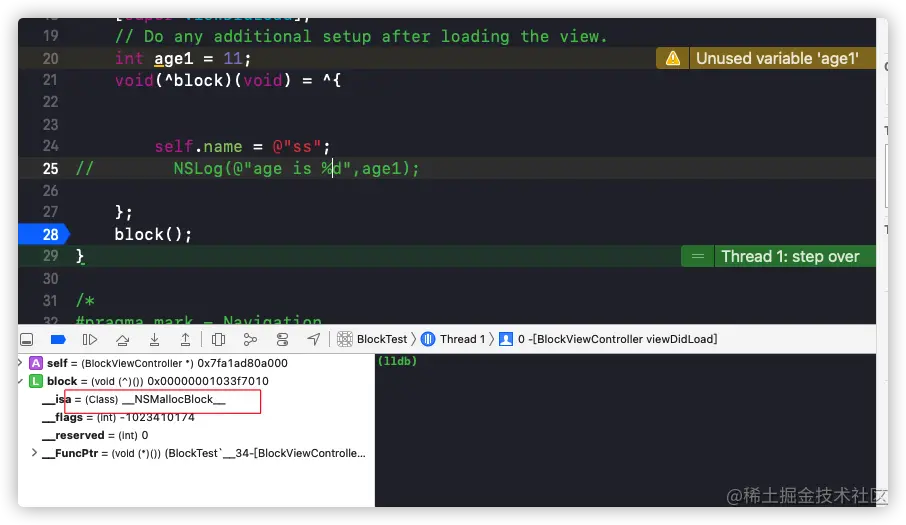Open Debug Memory Graph icon
The height and width of the screenshot is (525, 906).
250,340
